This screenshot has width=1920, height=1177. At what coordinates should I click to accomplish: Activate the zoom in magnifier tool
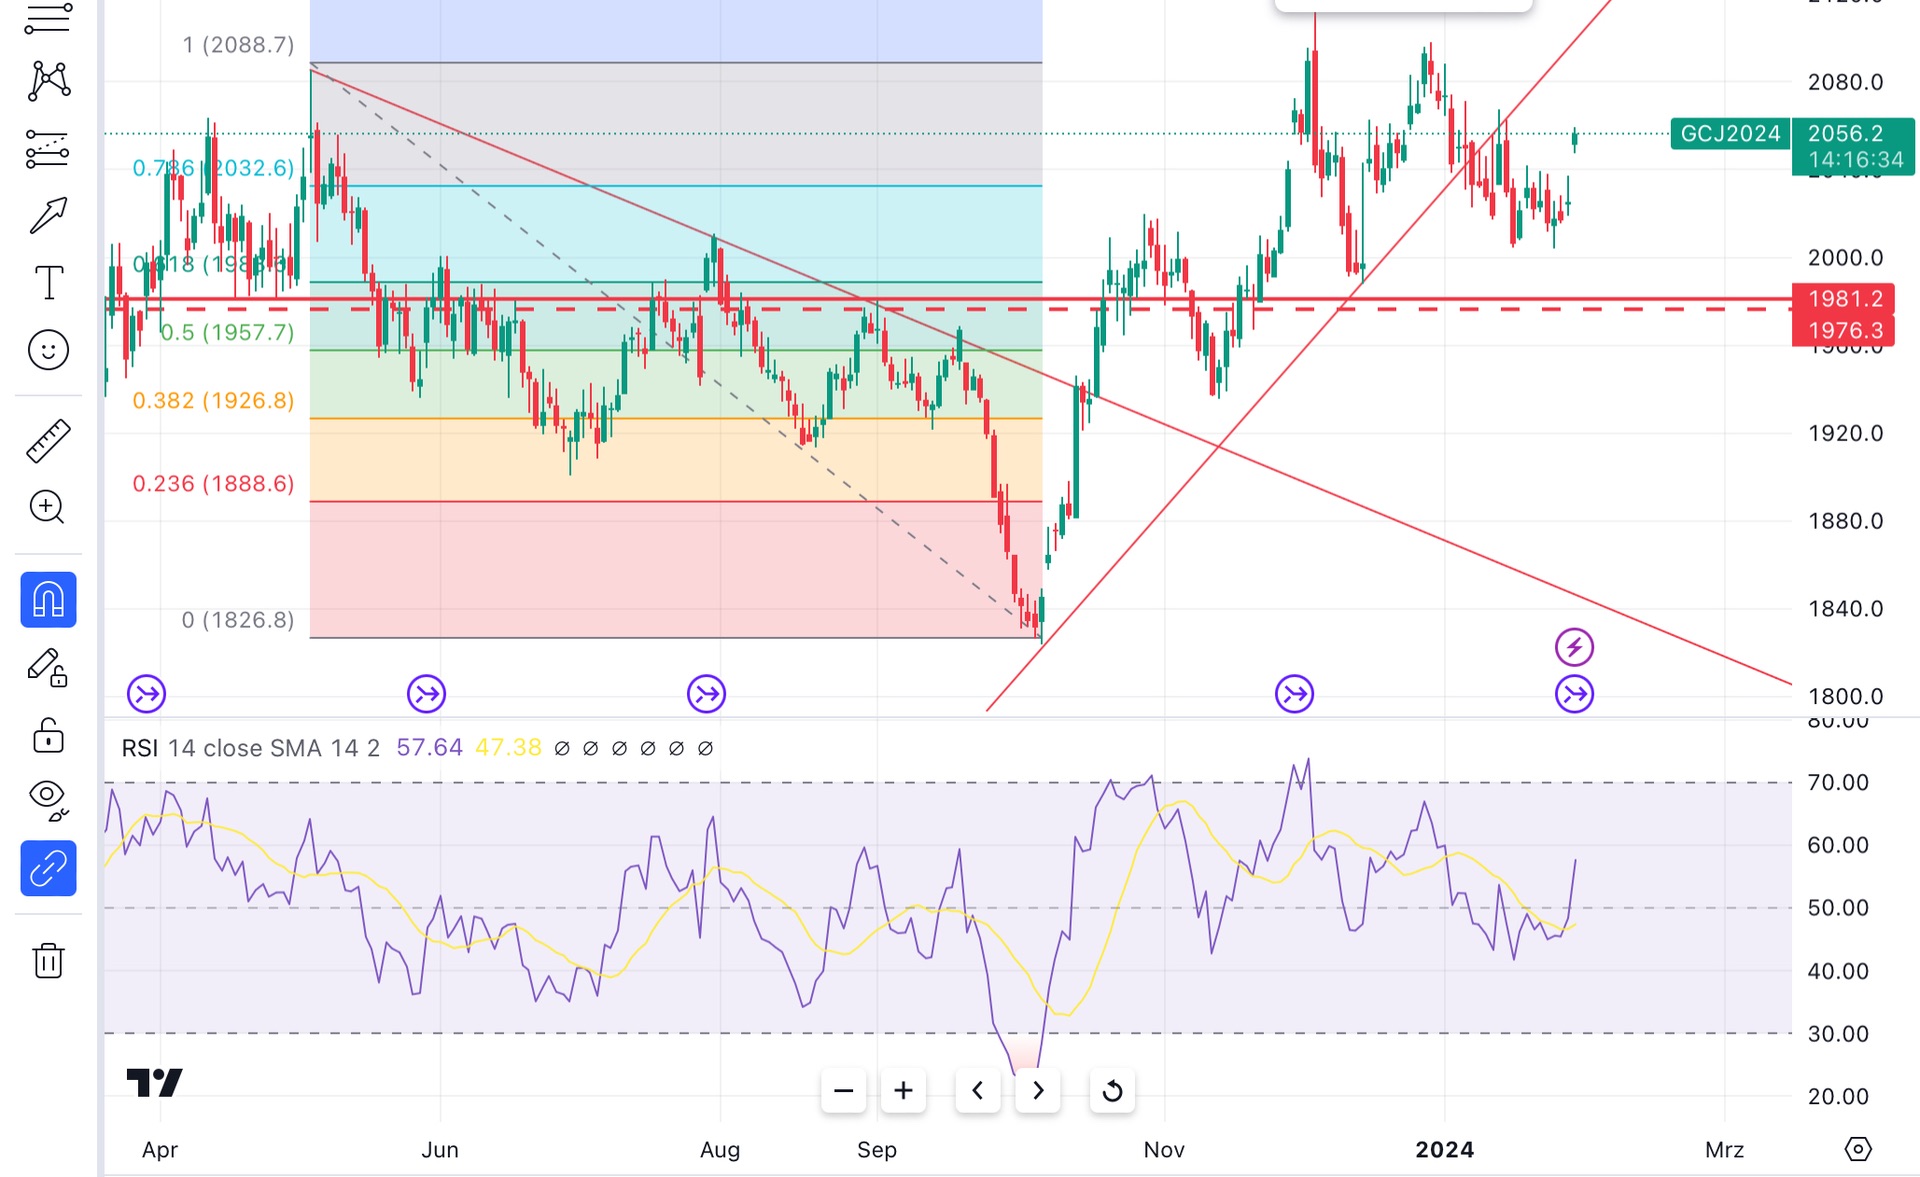click(x=48, y=507)
